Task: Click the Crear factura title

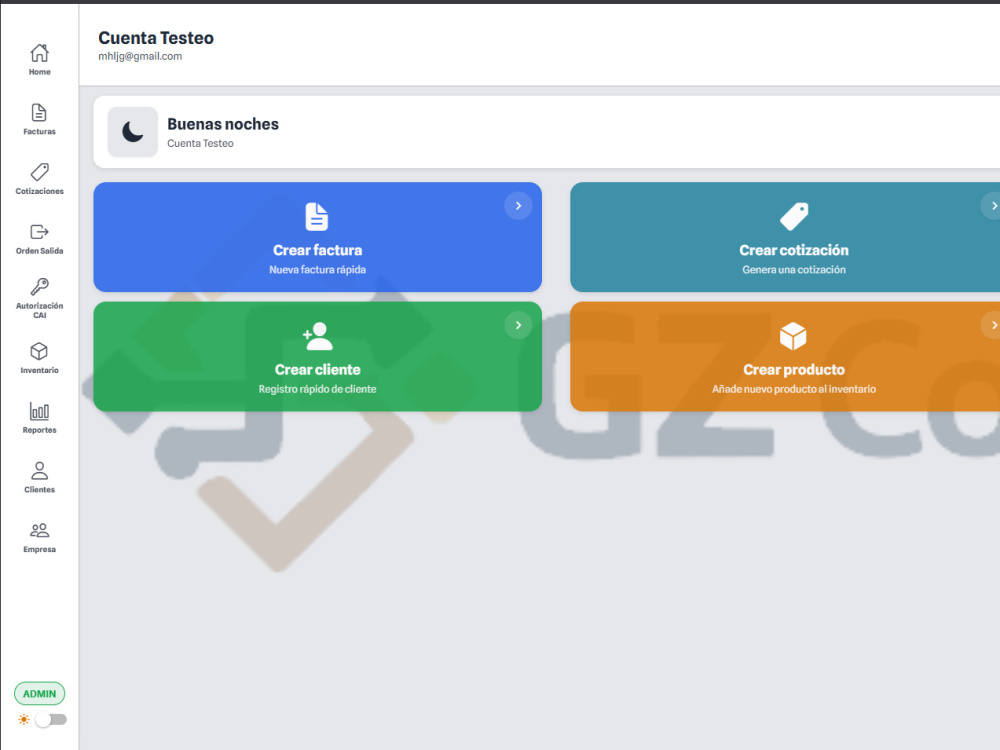Action: (318, 250)
